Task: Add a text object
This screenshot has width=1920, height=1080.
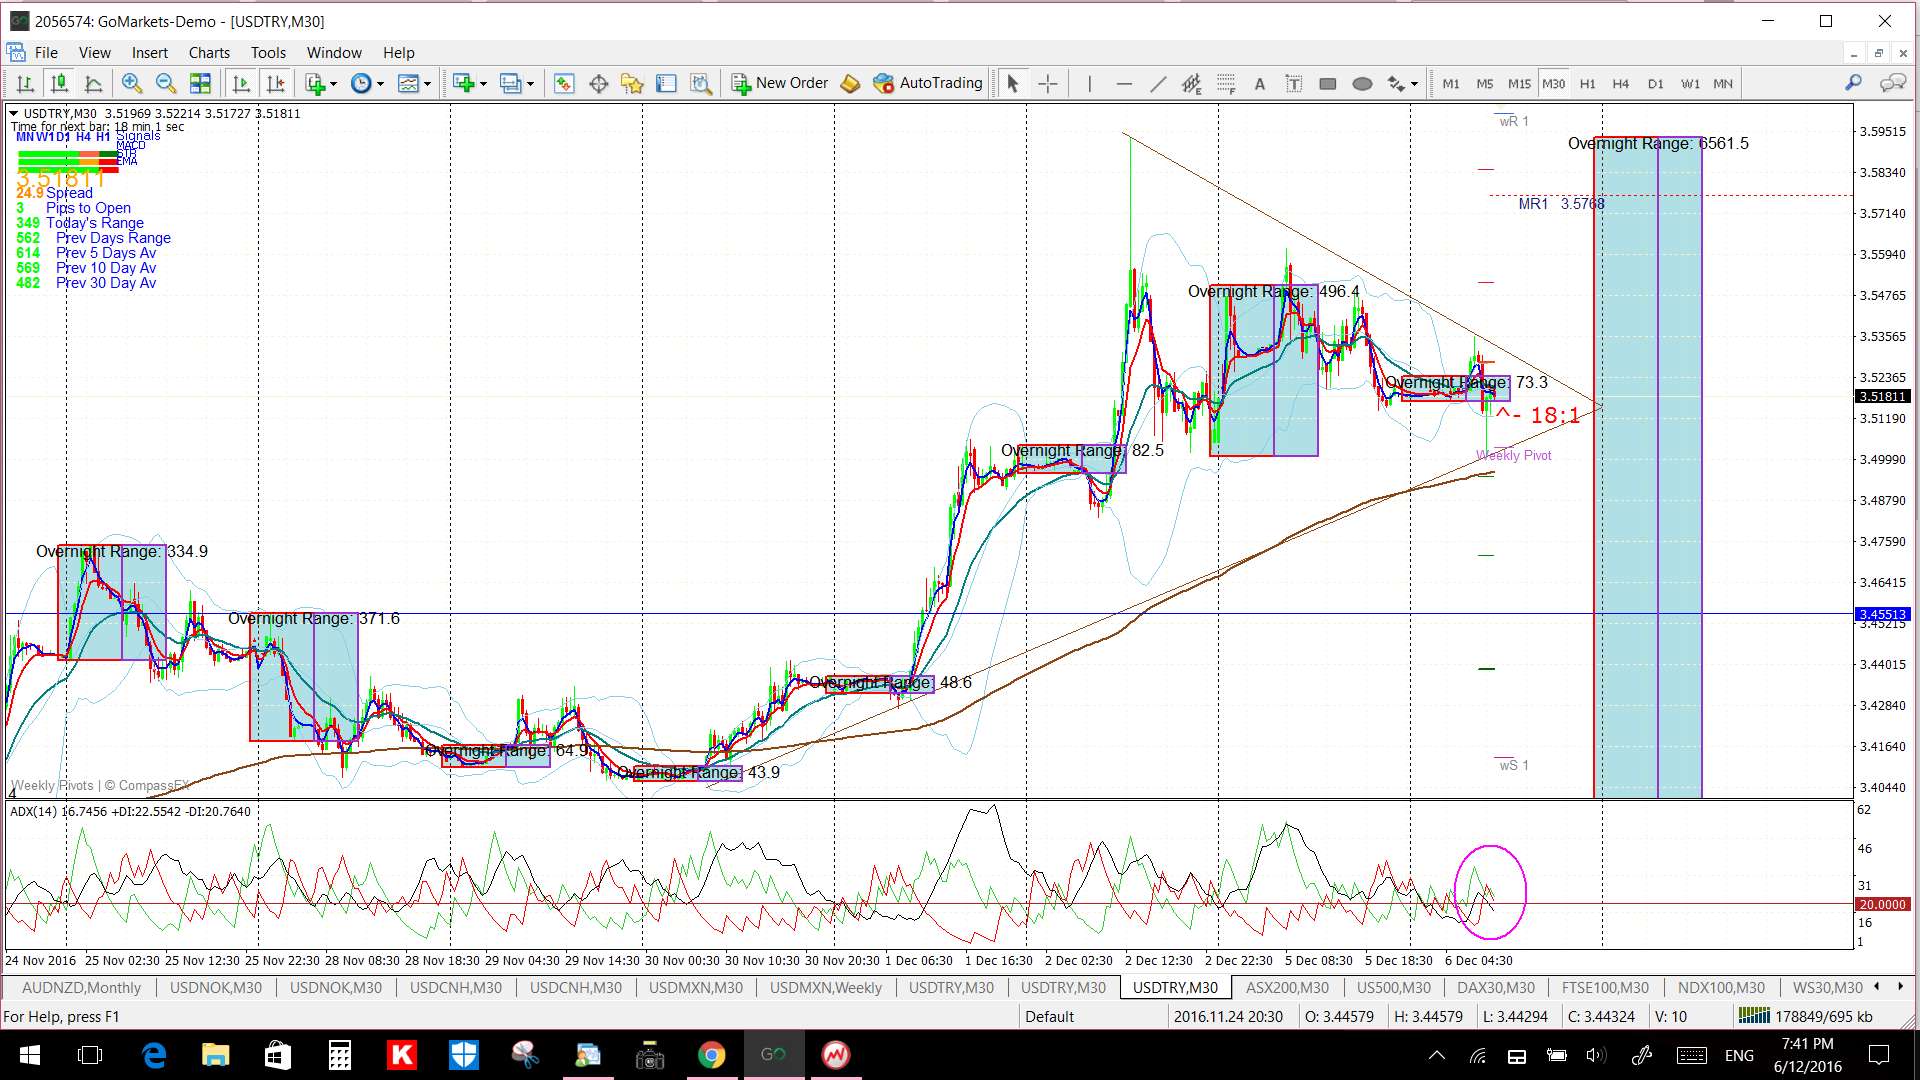Action: point(1260,84)
